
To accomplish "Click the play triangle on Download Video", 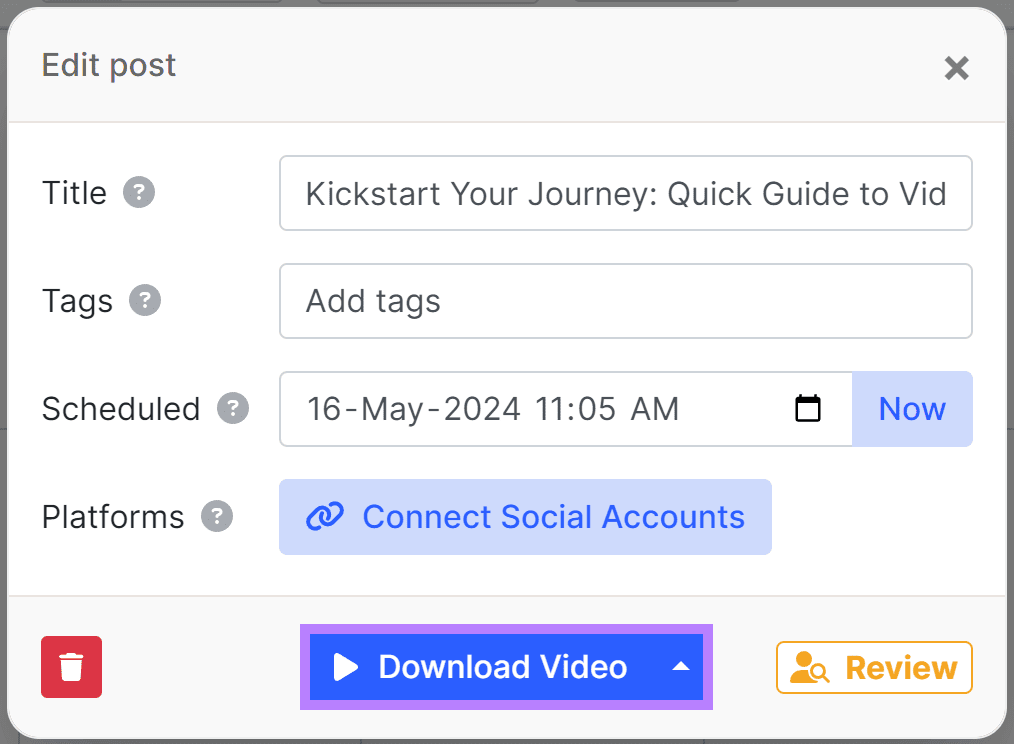I will (345, 667).
